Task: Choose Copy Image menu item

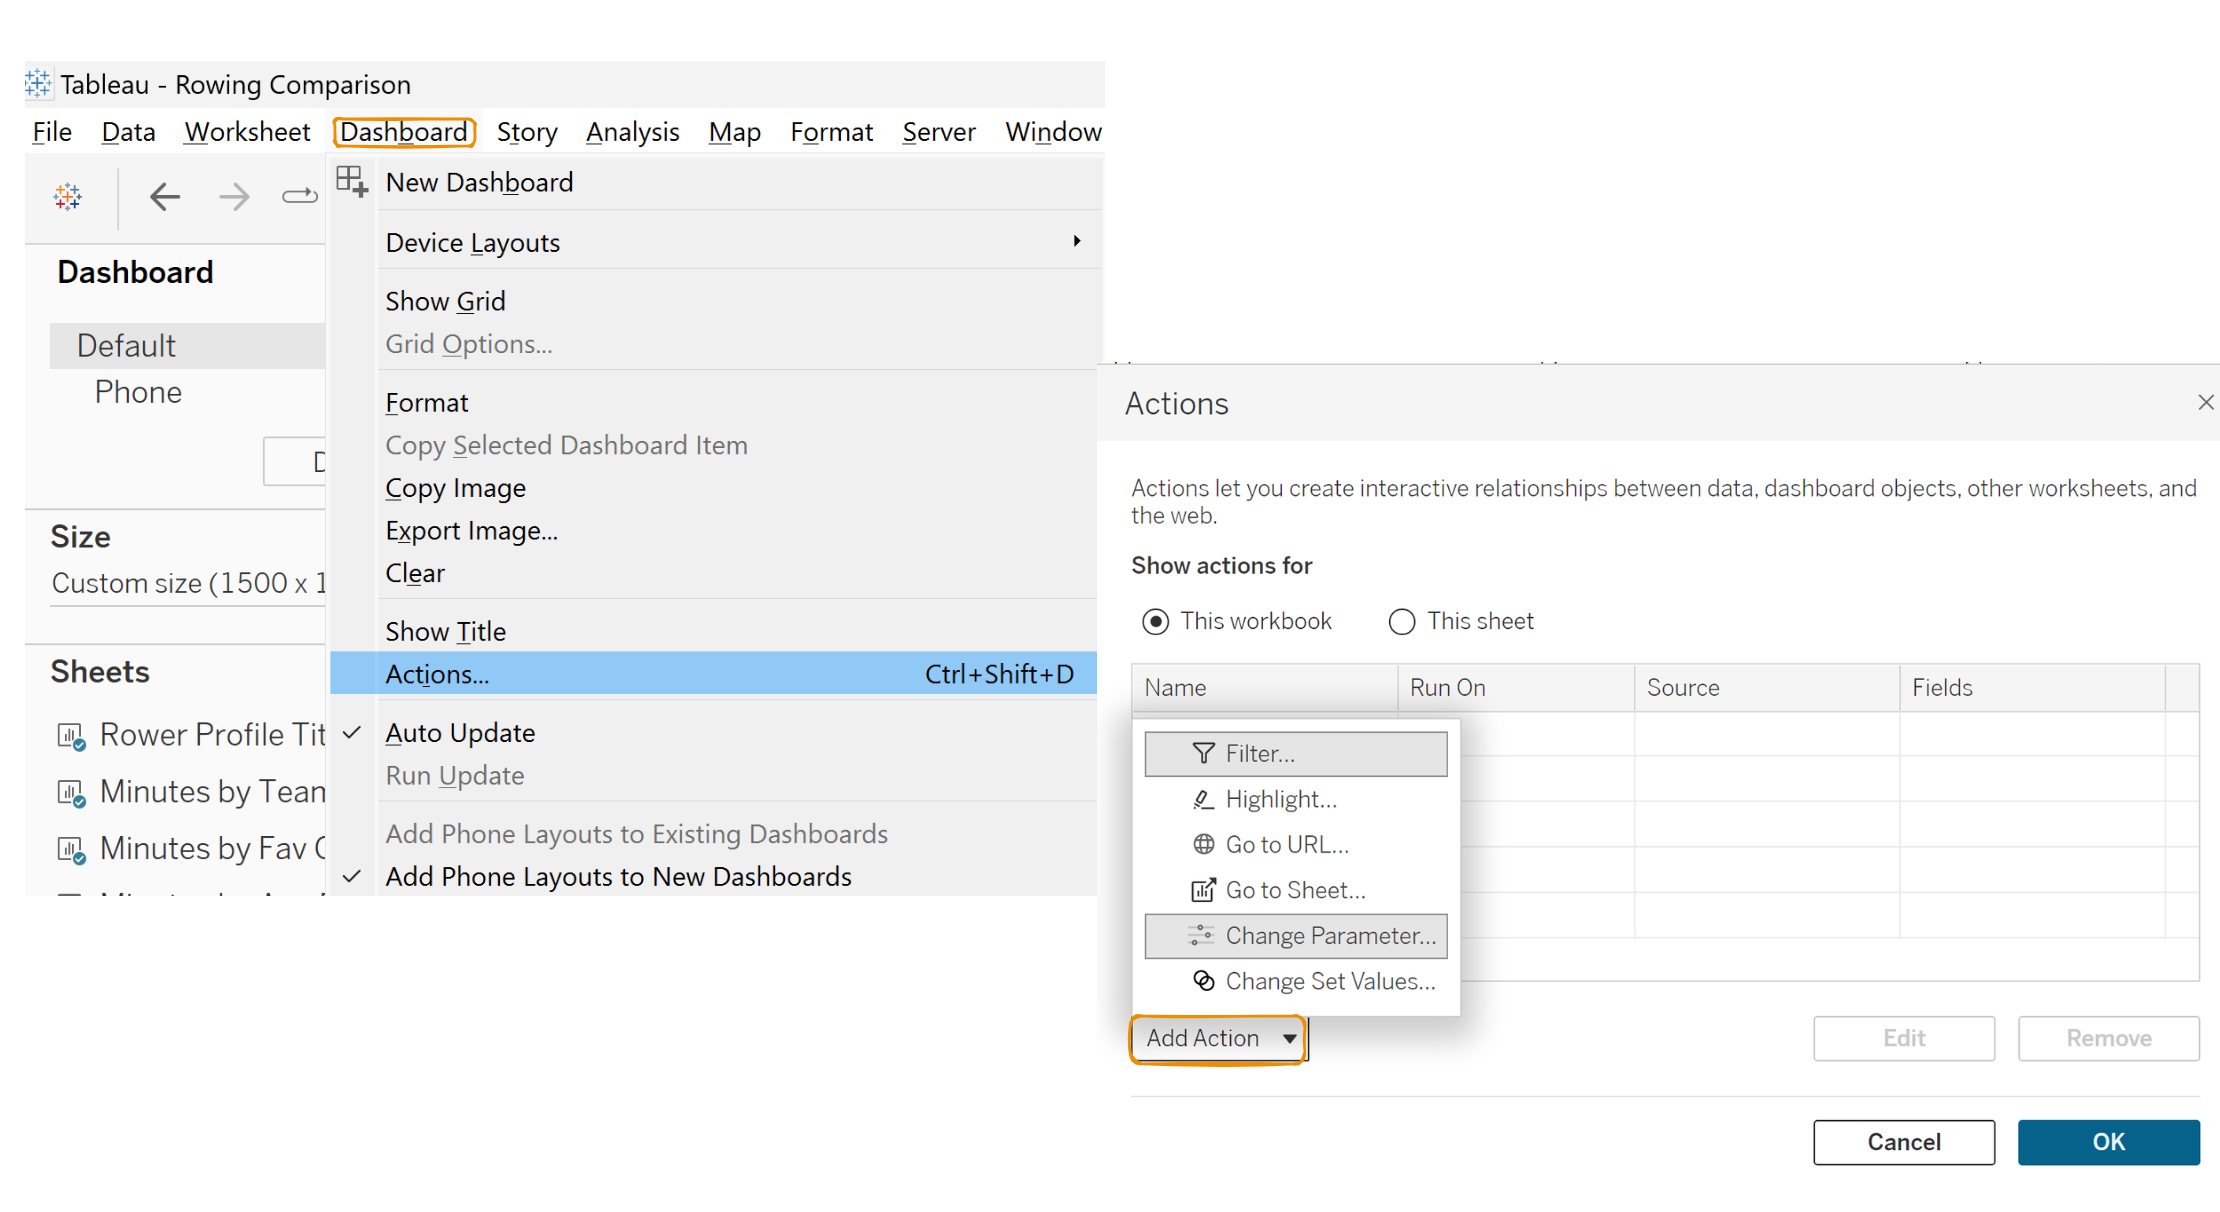Action: coord(713,488)
